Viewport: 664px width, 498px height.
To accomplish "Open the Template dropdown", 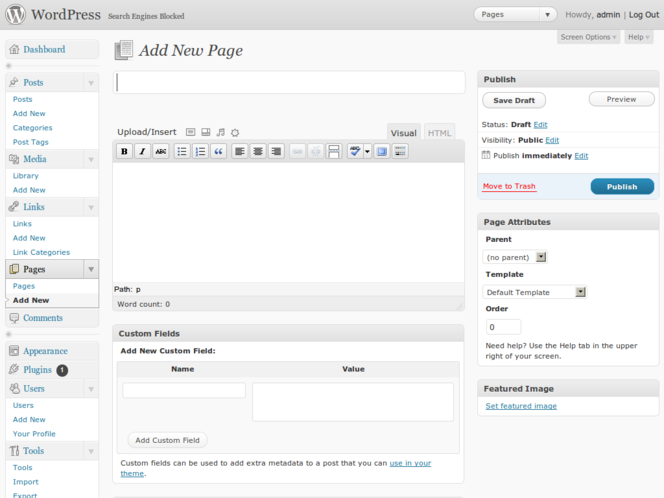I will click(535, 292).
